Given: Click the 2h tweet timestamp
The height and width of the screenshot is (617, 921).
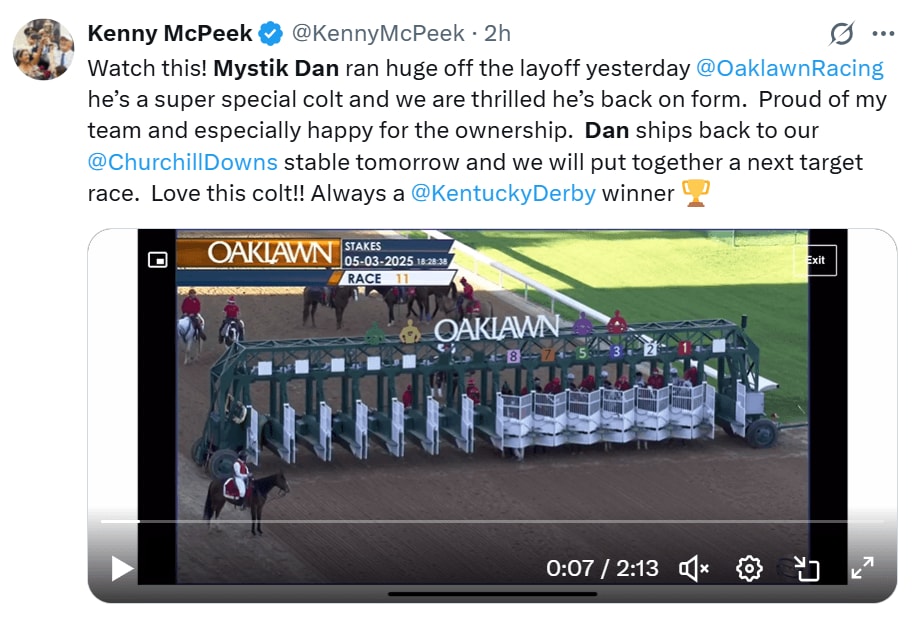Looking at the screenshot, I should point(497,34).
